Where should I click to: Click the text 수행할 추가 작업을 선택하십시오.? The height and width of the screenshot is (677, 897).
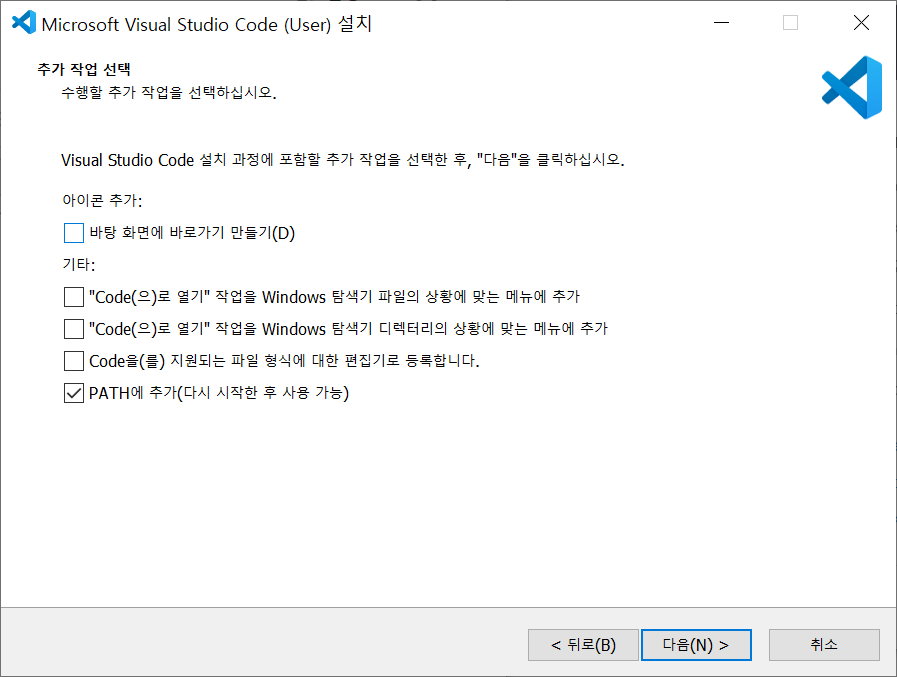click(169, 93)
